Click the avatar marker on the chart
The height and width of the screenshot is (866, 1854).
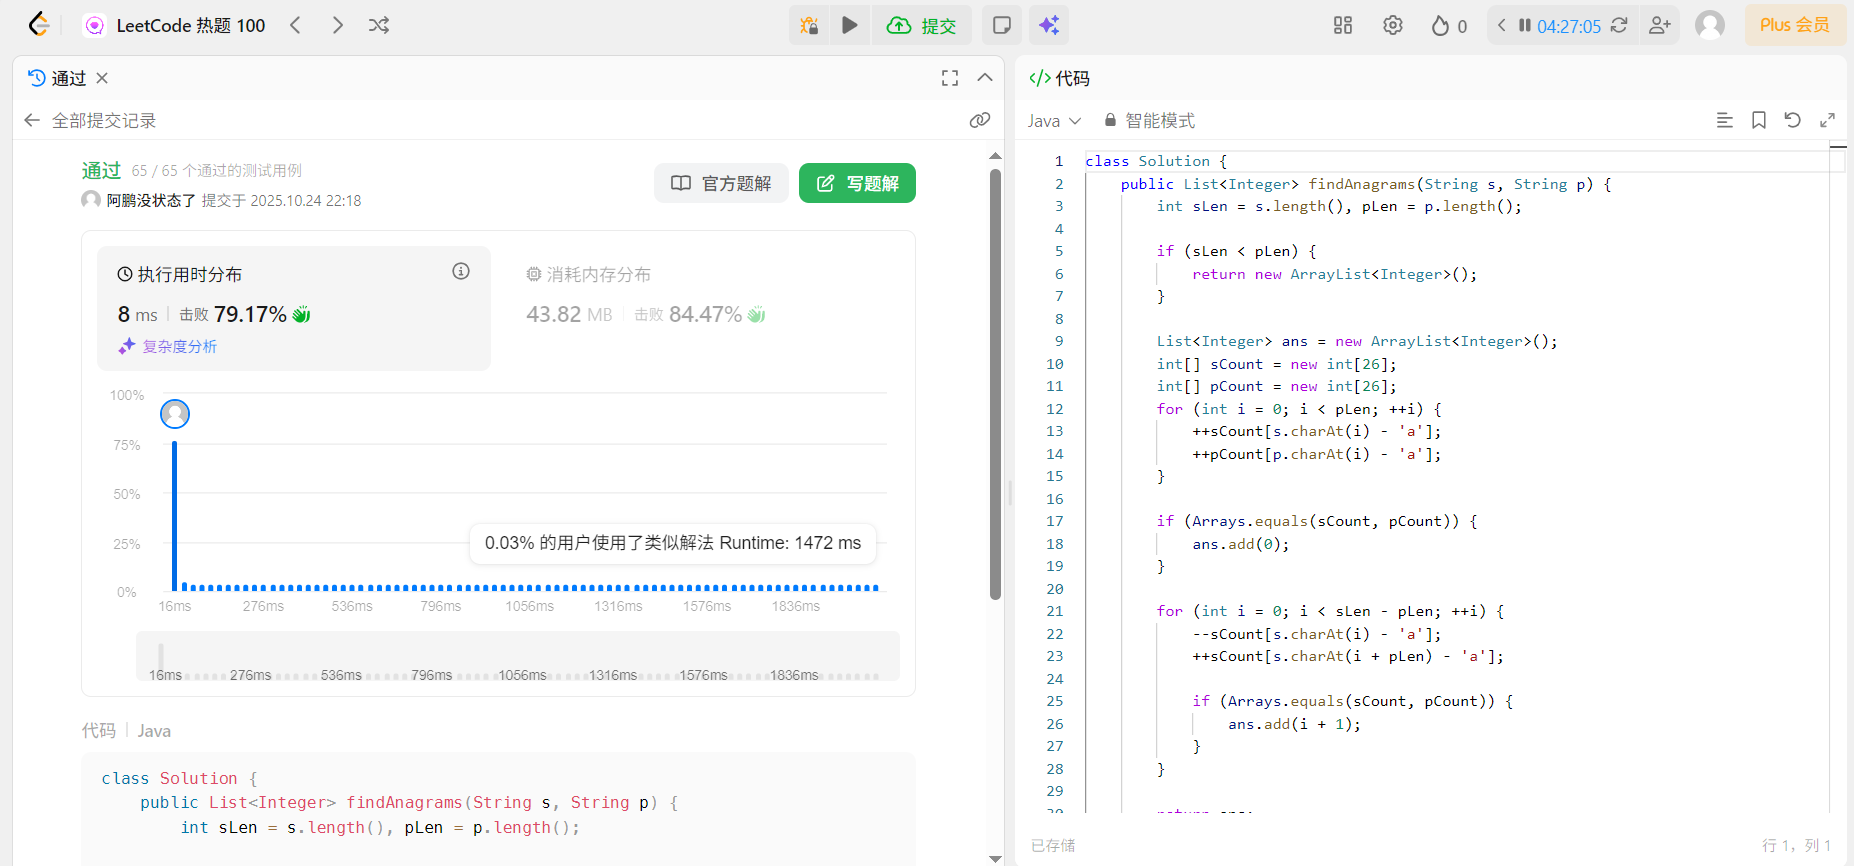click(175, 413)
